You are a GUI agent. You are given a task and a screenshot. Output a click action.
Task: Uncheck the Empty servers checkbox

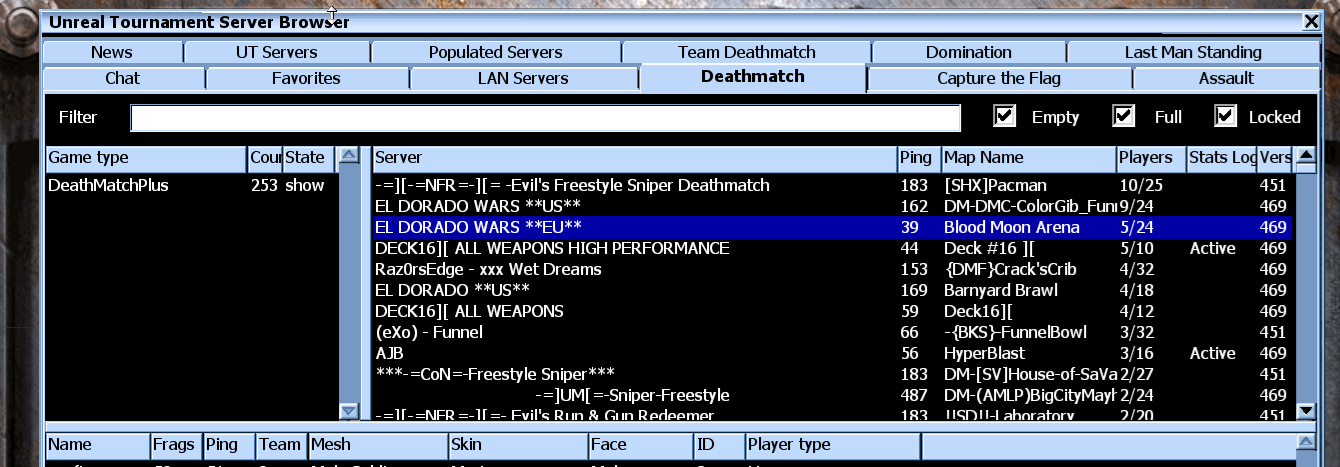click(1005, 116)
